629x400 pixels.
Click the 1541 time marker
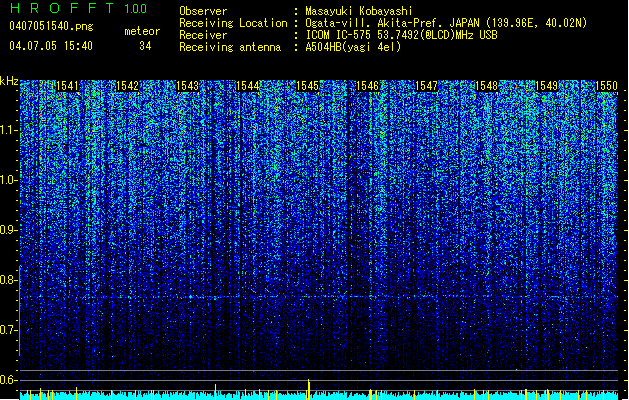(67, 86)
